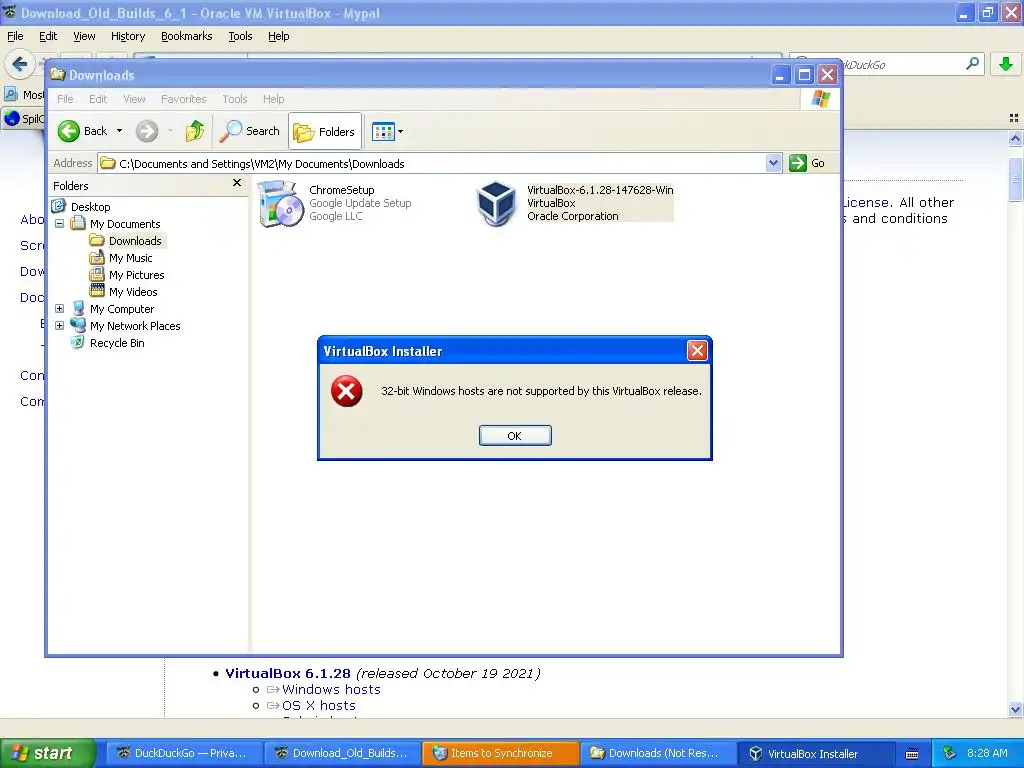
Task: Open the Windows hosts download link
Action: click(331, 690)
